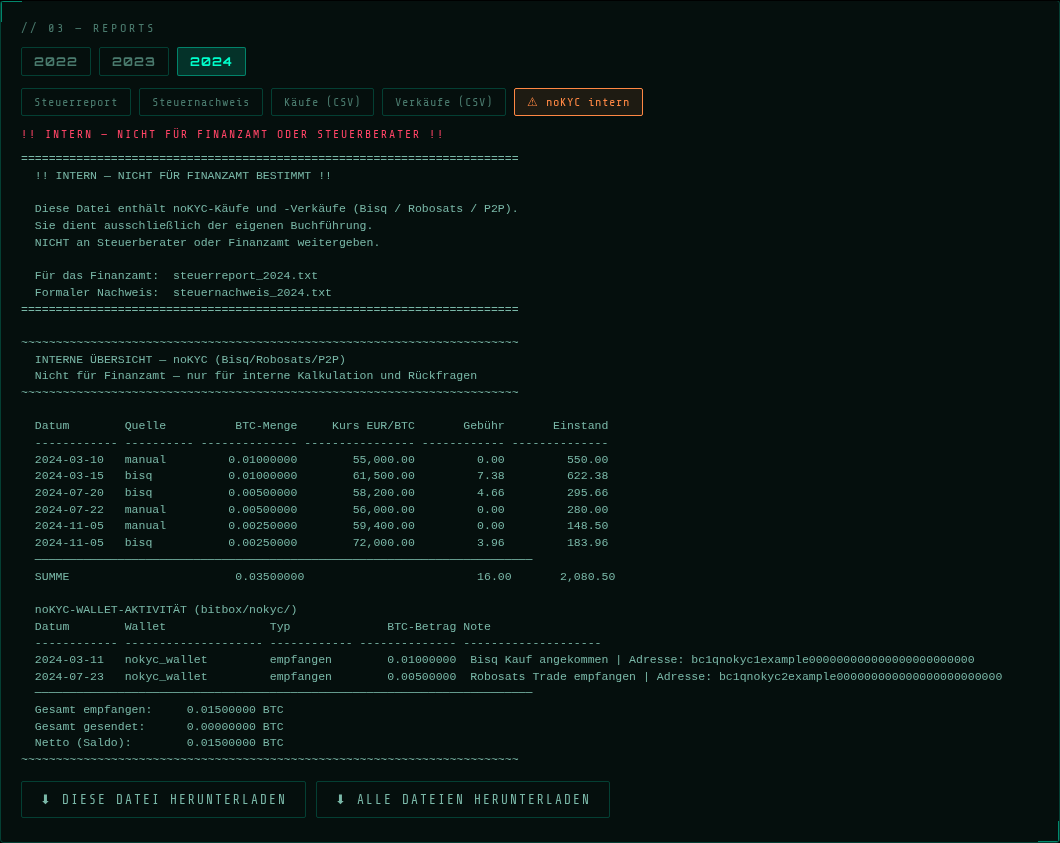The image size is (1060, 843).
Task: Click cost basis value '295.66'
Action: pyautogui.click(x=587, y=493)
